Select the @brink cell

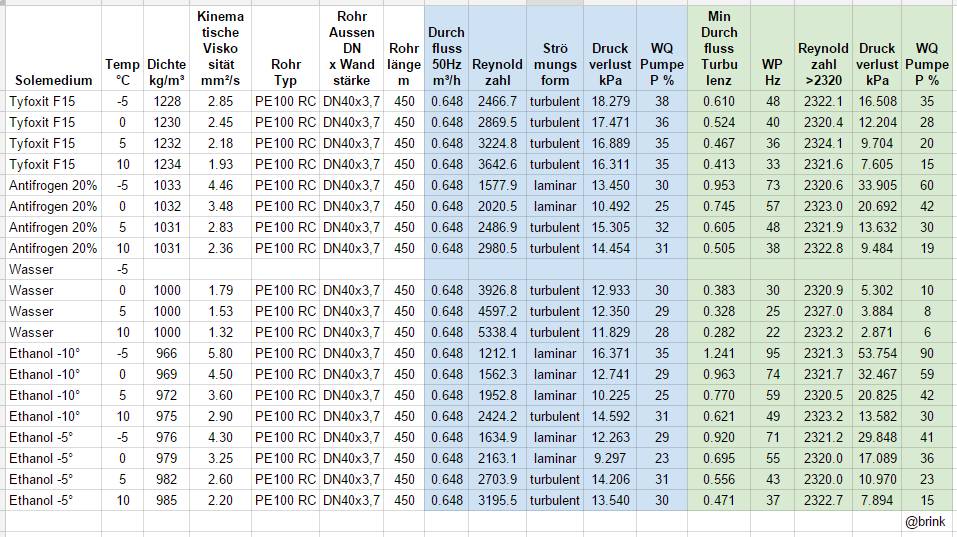[925, 522]
